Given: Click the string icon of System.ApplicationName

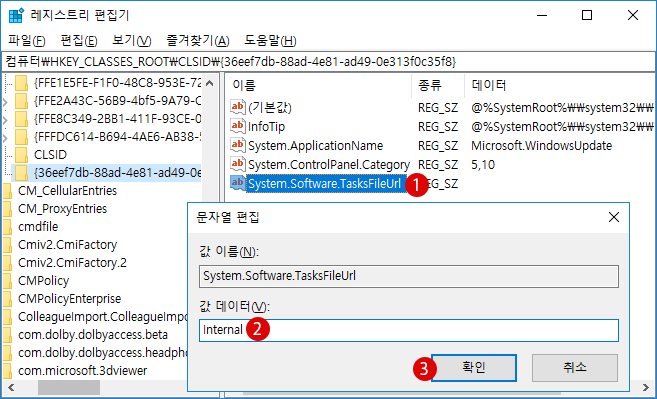Looking at the screenshot, I should click(x=238, y=145).
